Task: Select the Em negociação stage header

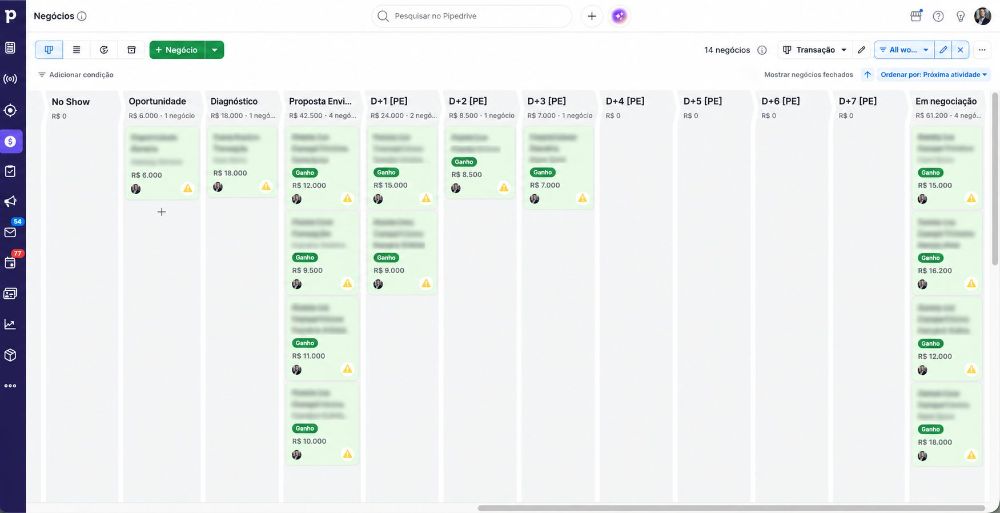Action: pyautogui.click(x=946, y=101)
